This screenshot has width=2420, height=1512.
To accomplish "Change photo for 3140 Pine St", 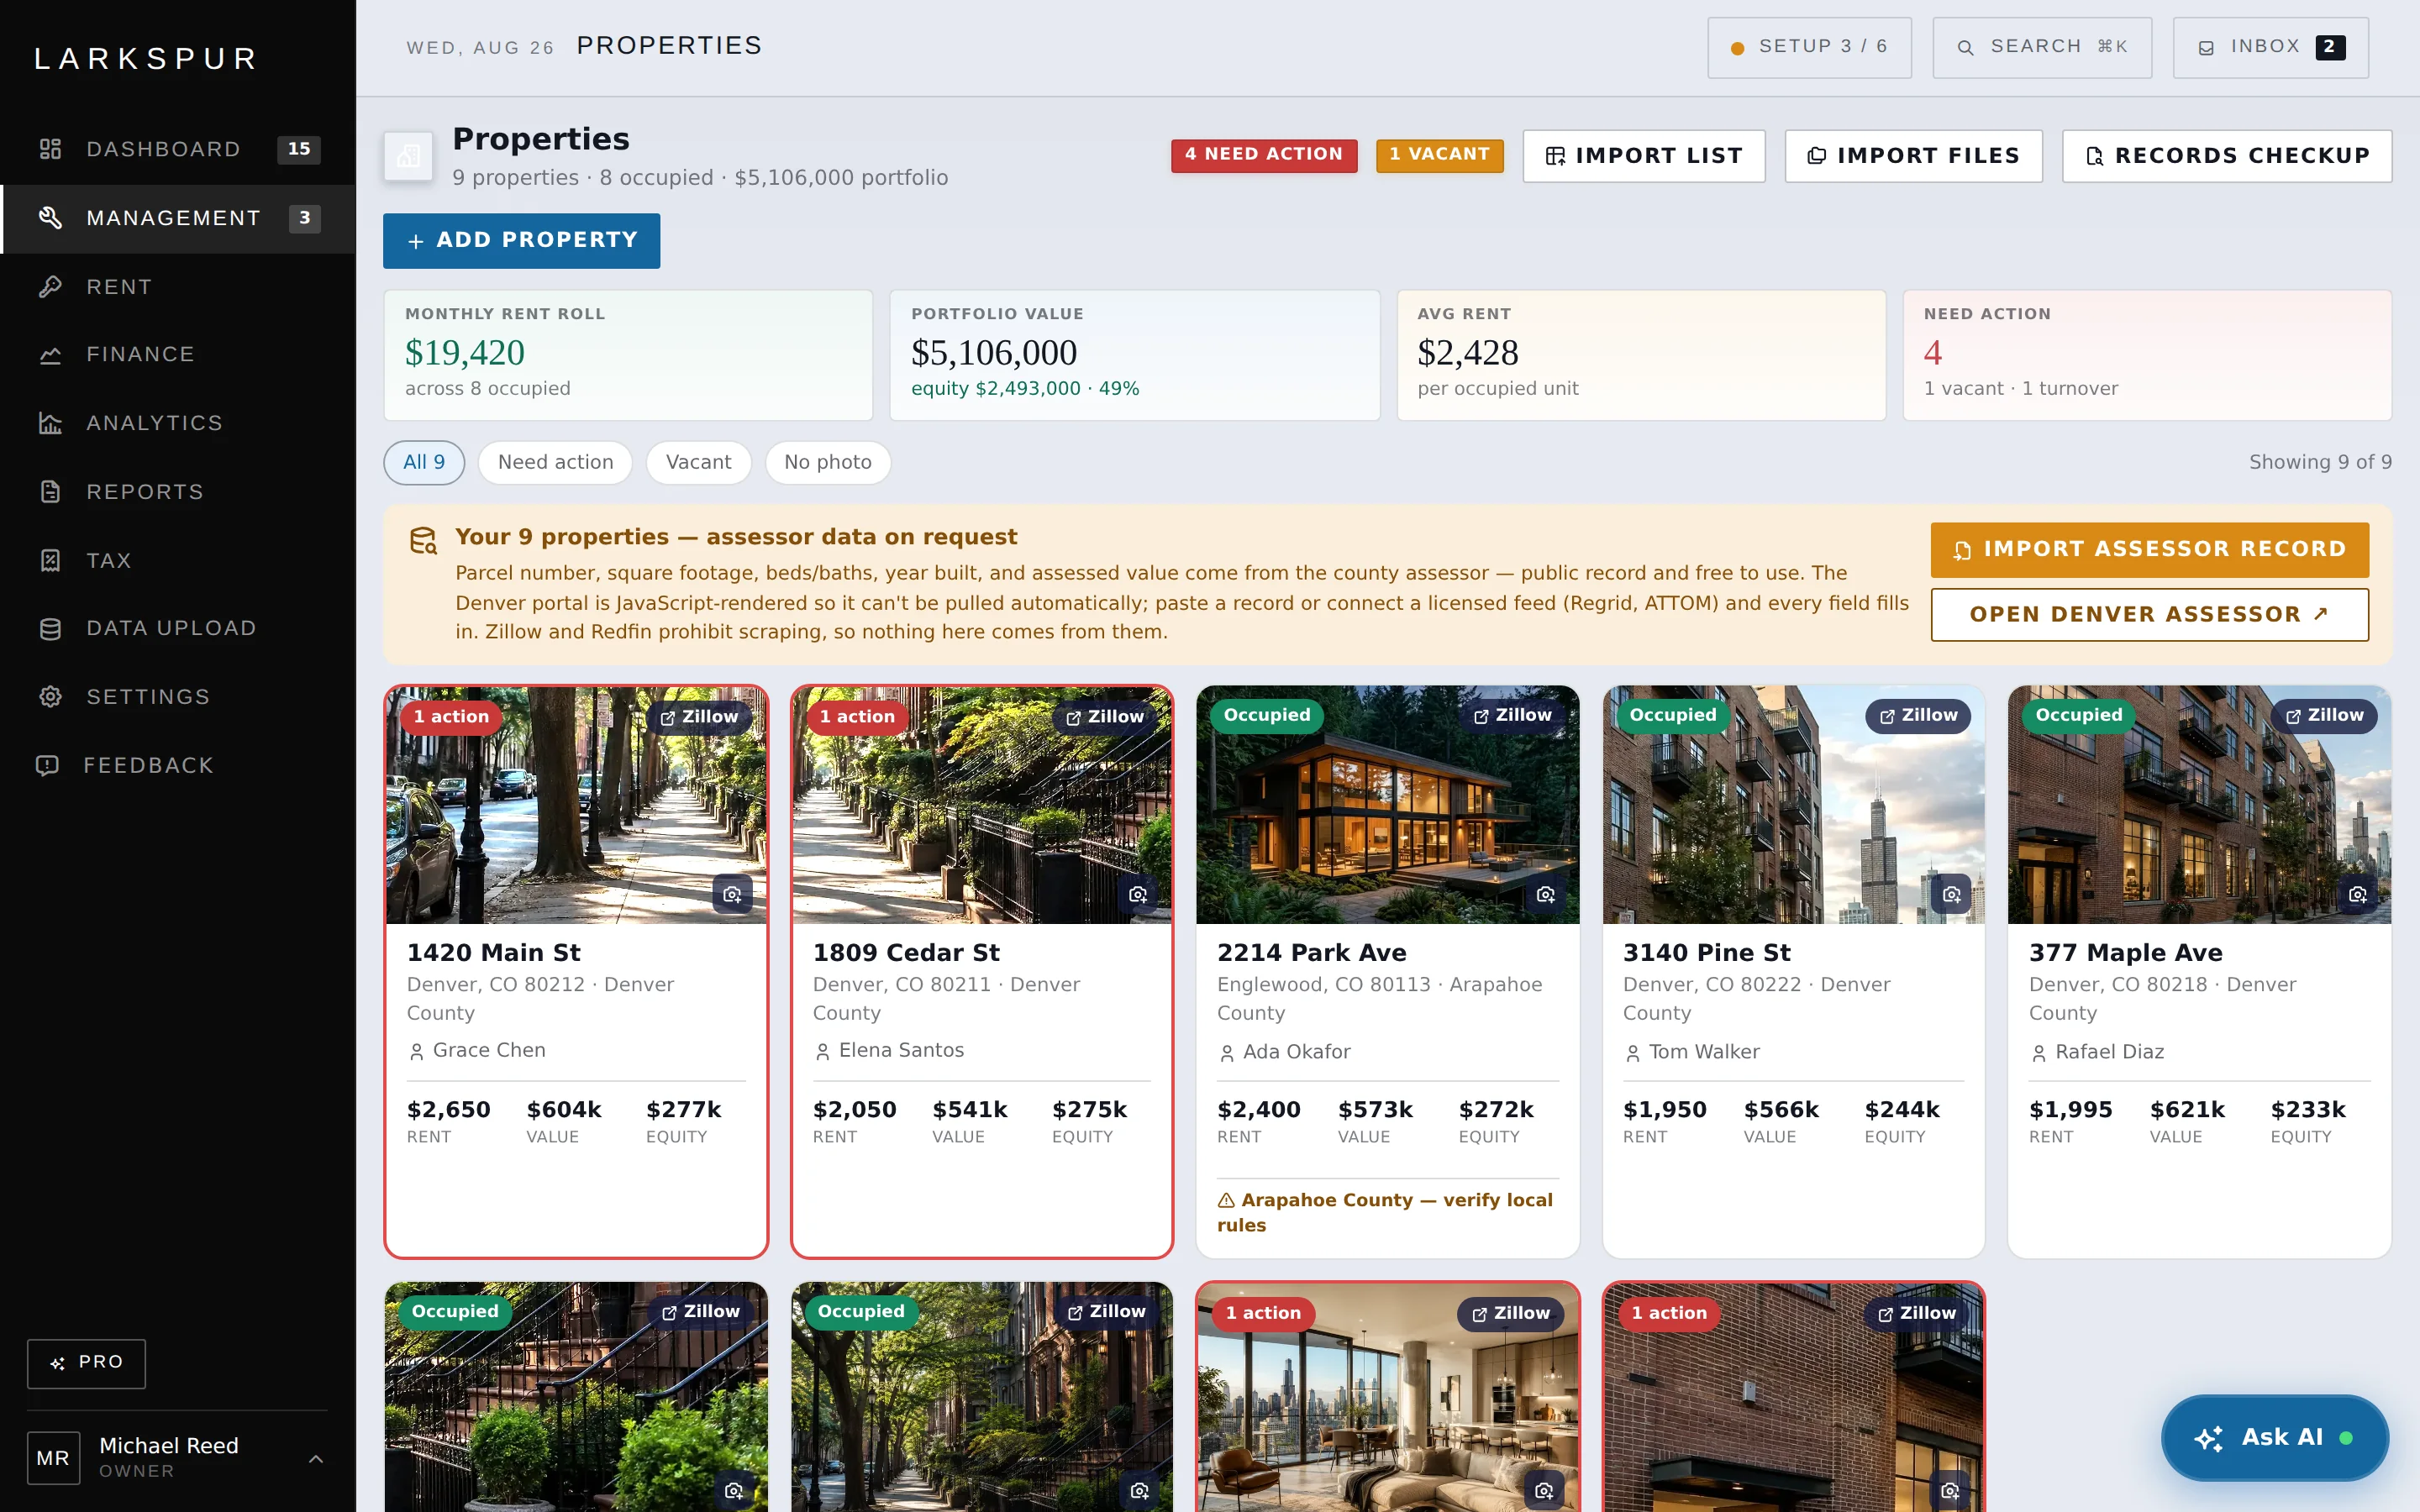I will [1952, 894].
